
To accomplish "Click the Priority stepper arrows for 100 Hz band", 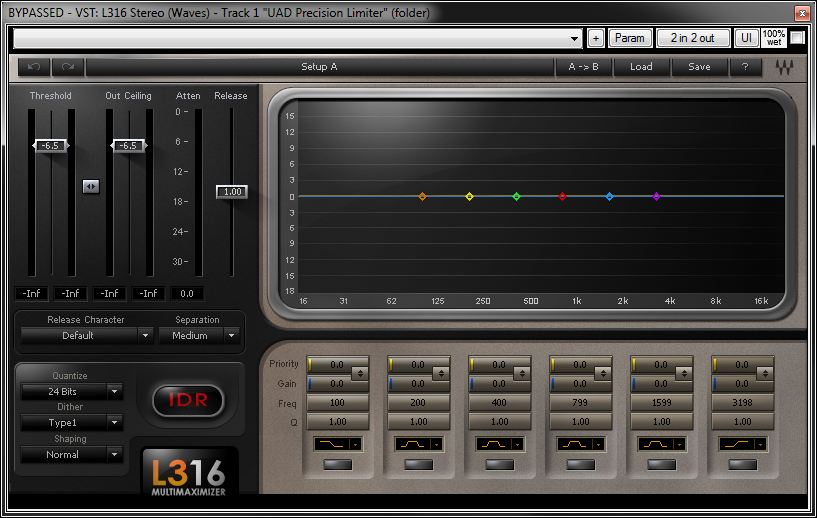I will 360,373.
